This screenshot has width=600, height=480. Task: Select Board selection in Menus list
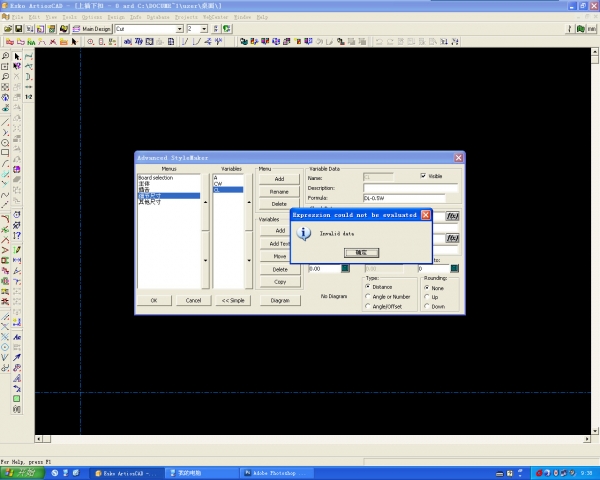[x=155, y=178]
